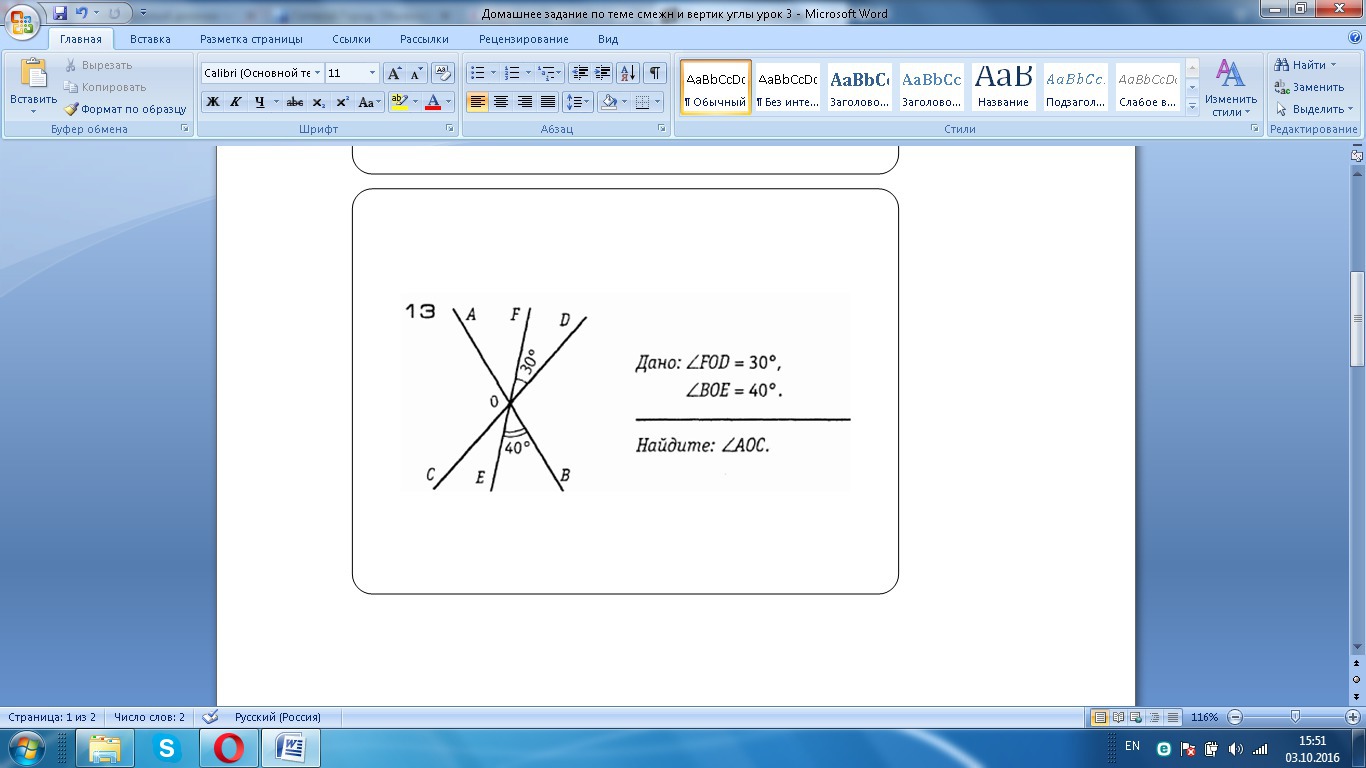Expand the bullets list dropdown
Image resolution: width=1366 pixels, height=768 pixels.
(494, 73)
